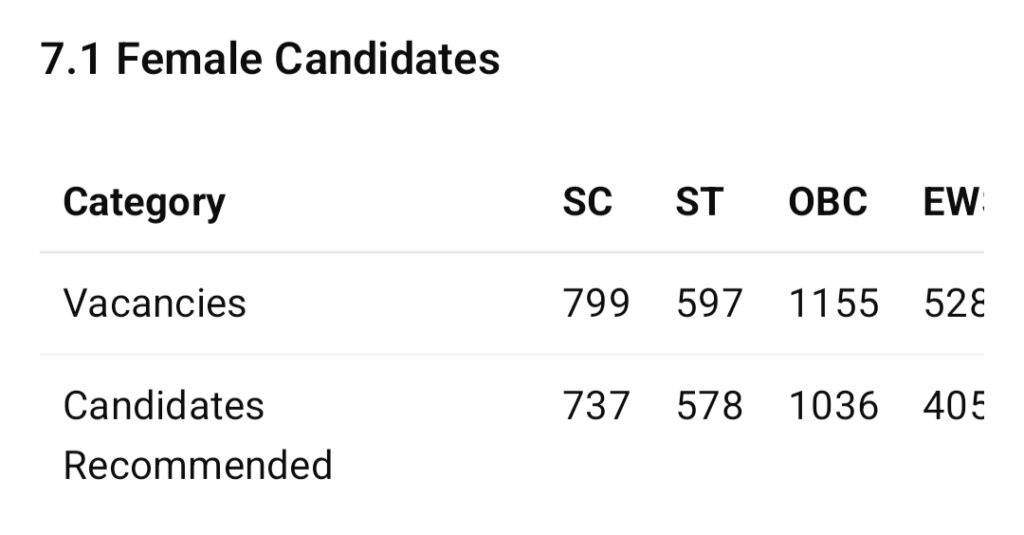Click the 'Female Candidates' heading text
This screenshot has height=535, width=1024.
tap(308, 59)
